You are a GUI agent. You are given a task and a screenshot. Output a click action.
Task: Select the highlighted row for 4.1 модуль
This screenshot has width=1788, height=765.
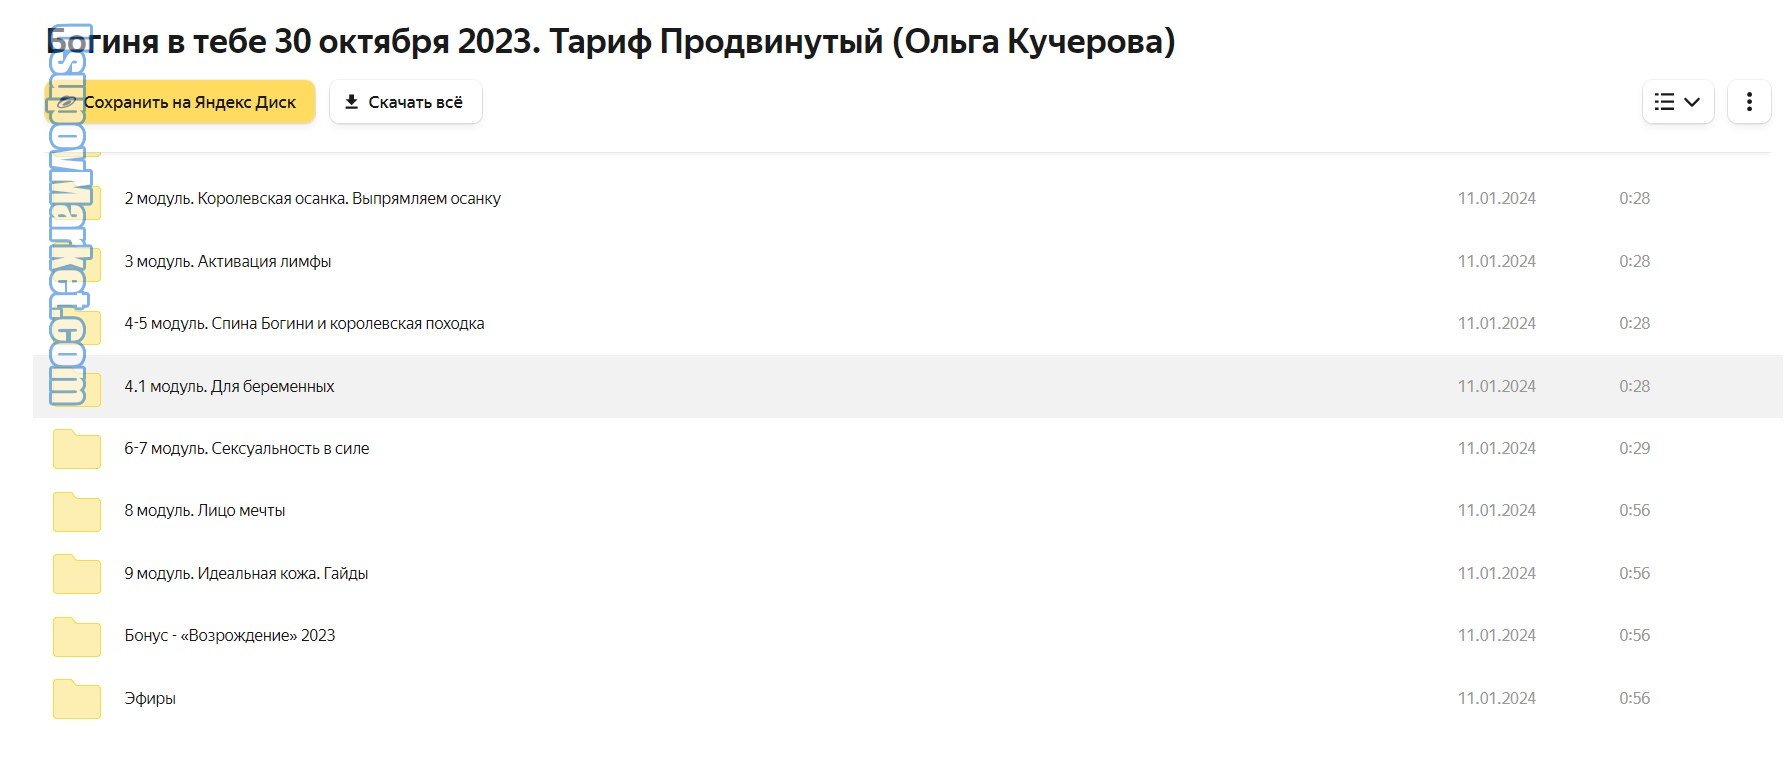pos(800,386)
